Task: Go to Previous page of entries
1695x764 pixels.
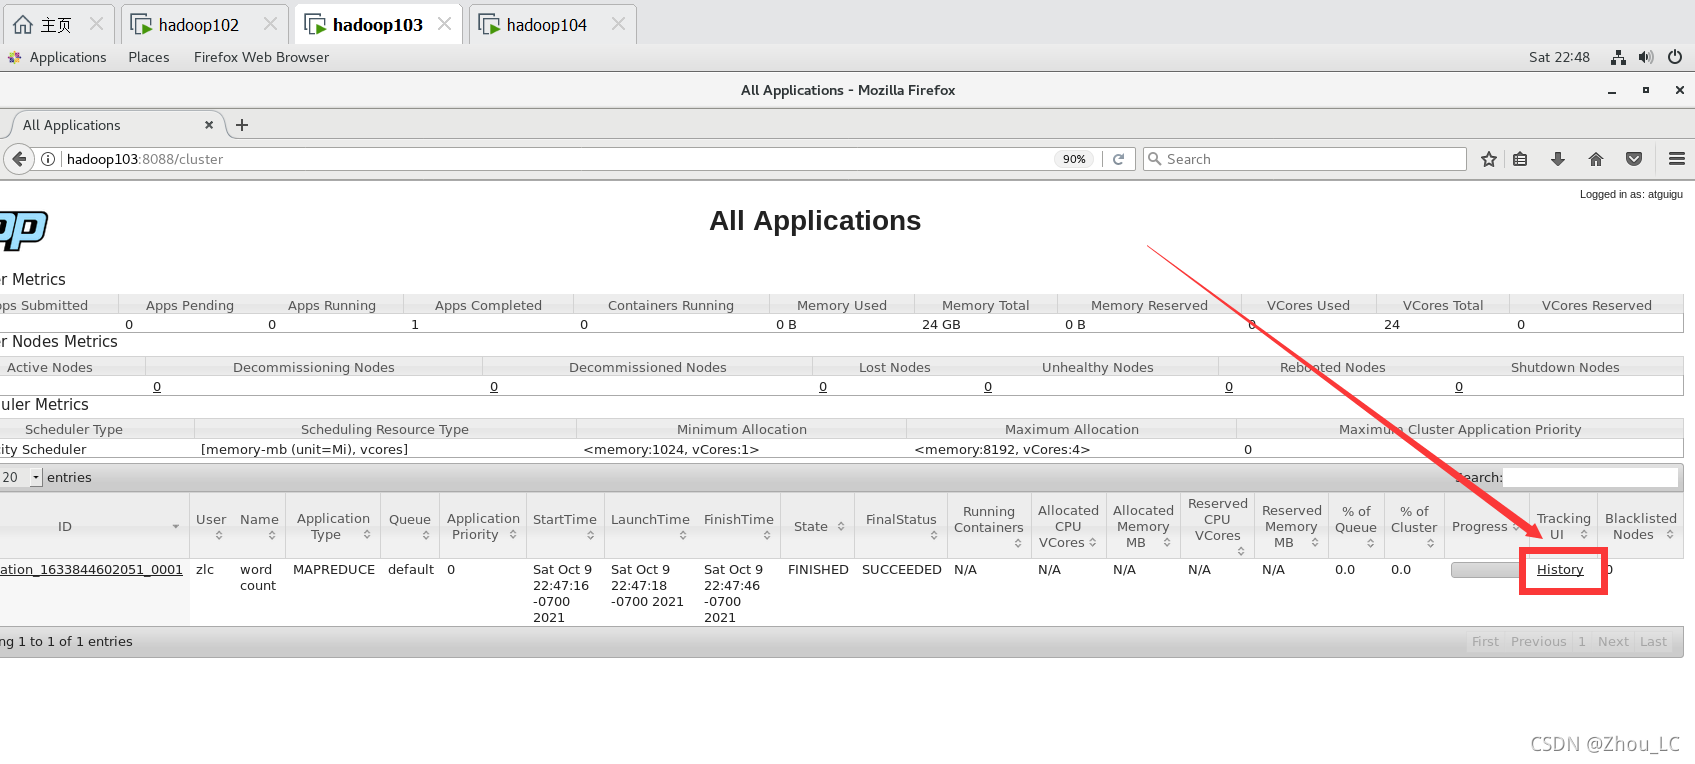Action: [x=1538, y=642]
